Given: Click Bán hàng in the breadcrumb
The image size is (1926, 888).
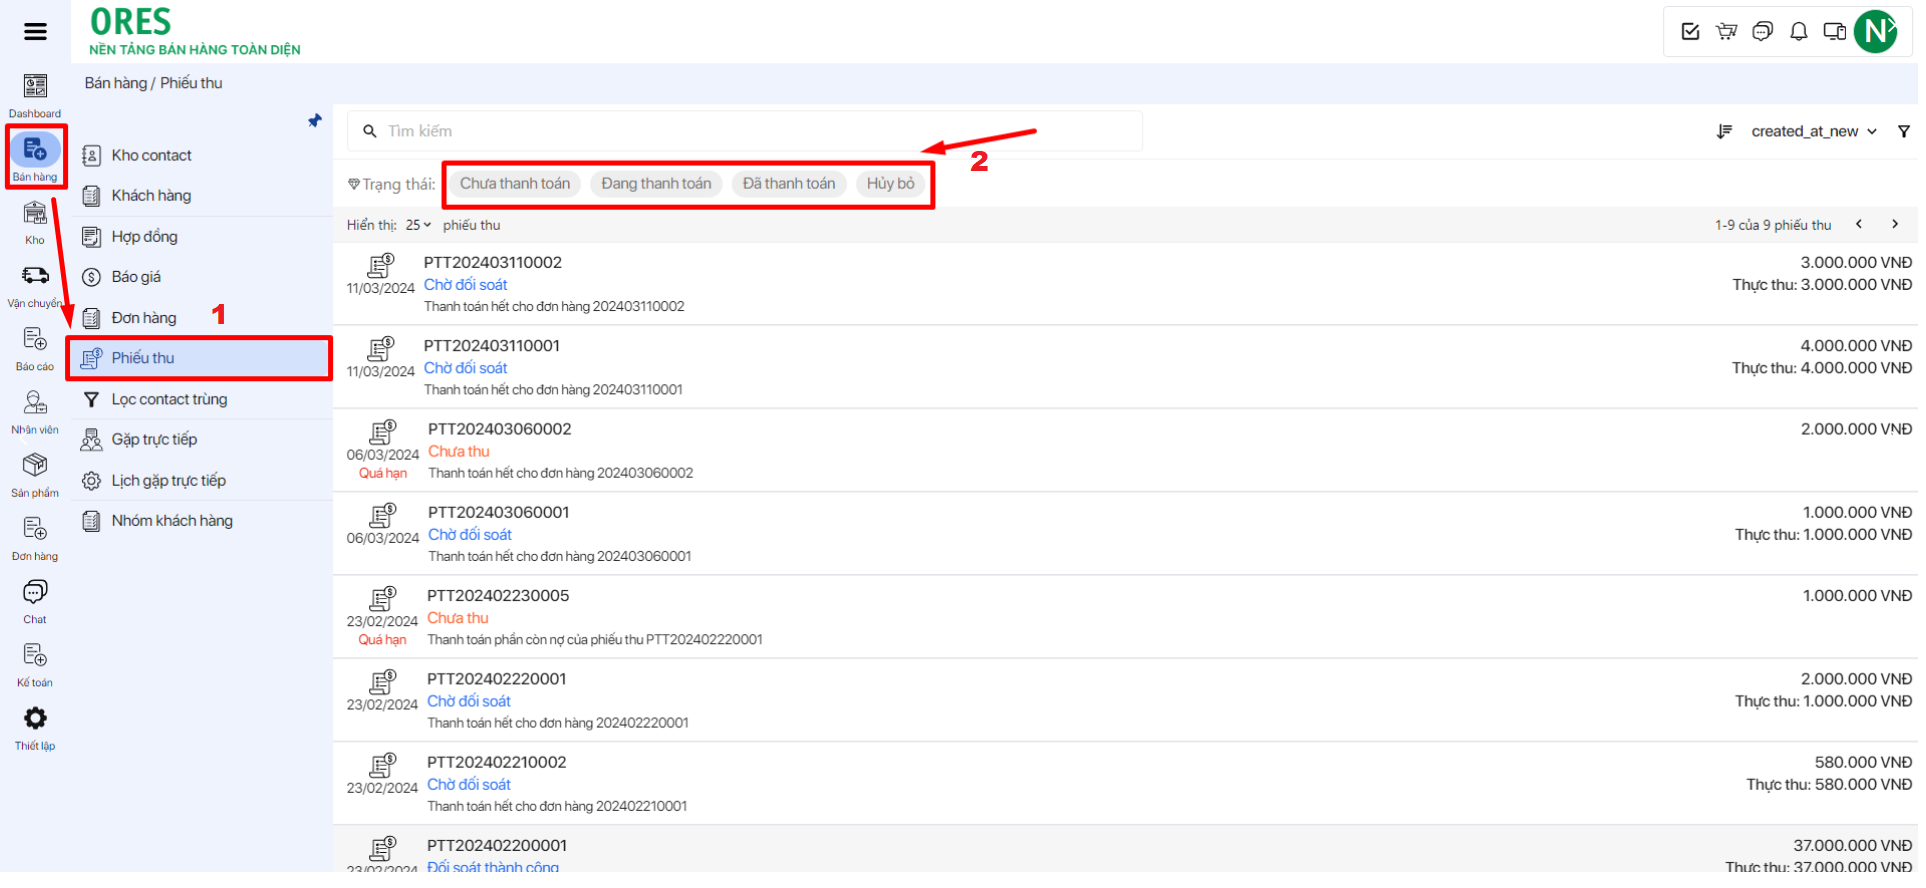Looking at the screenshot, I should click(115, 83).
